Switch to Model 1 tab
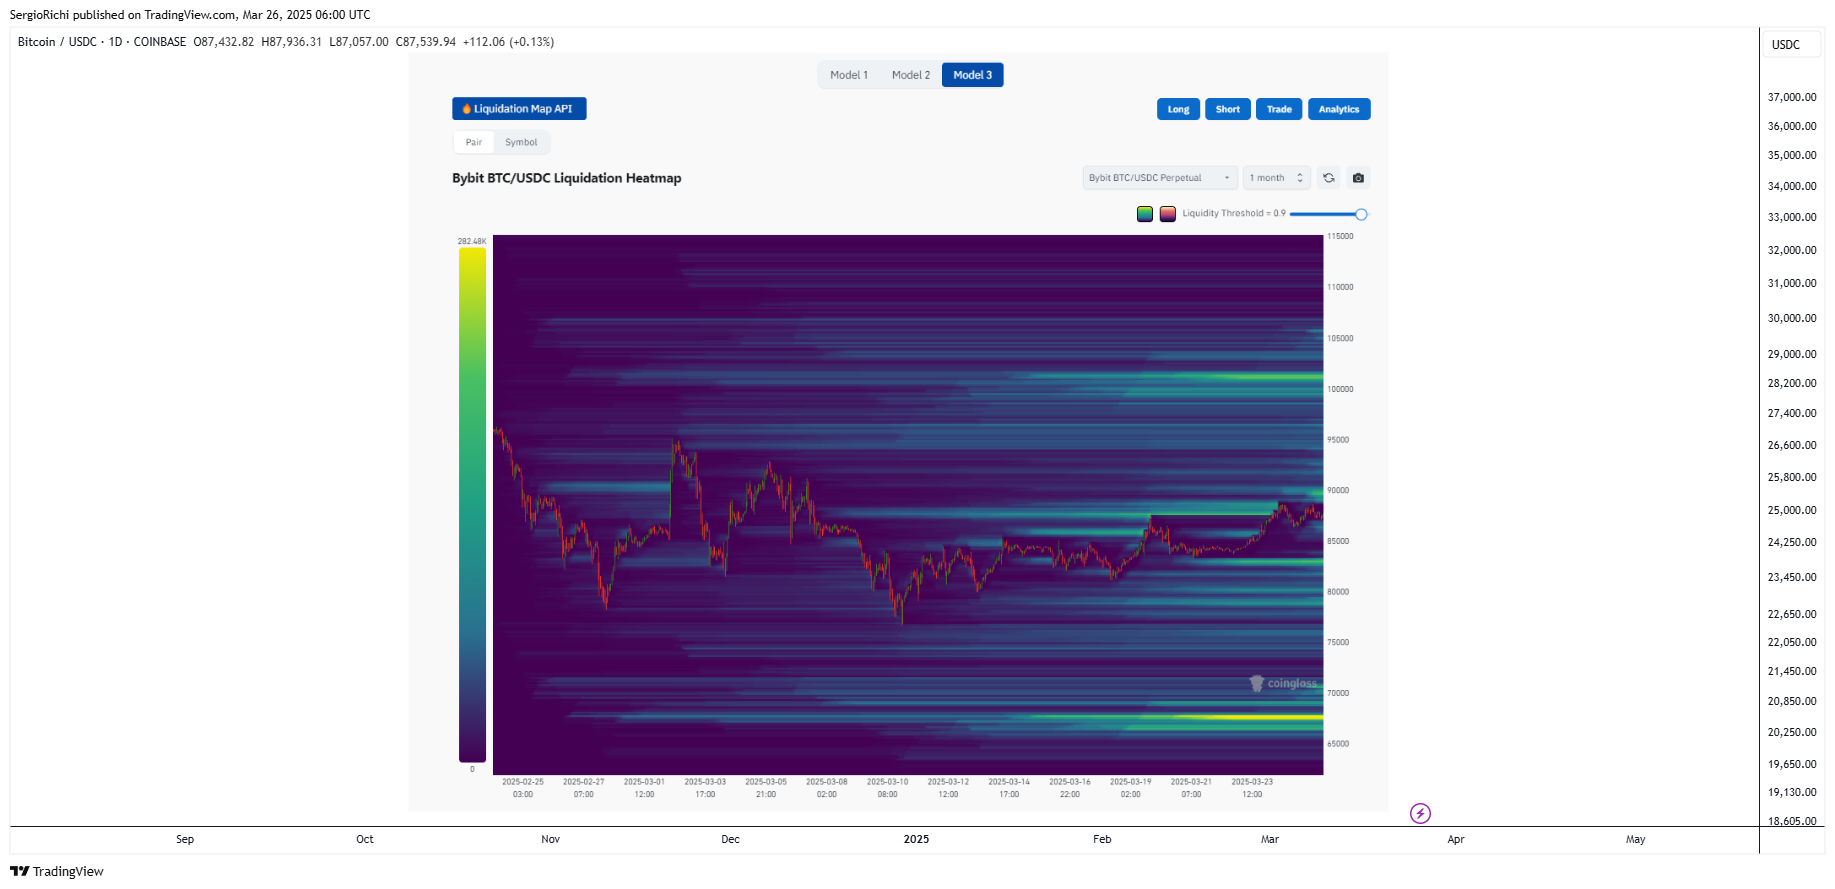 pyautogui.click(x=849, y=75)
